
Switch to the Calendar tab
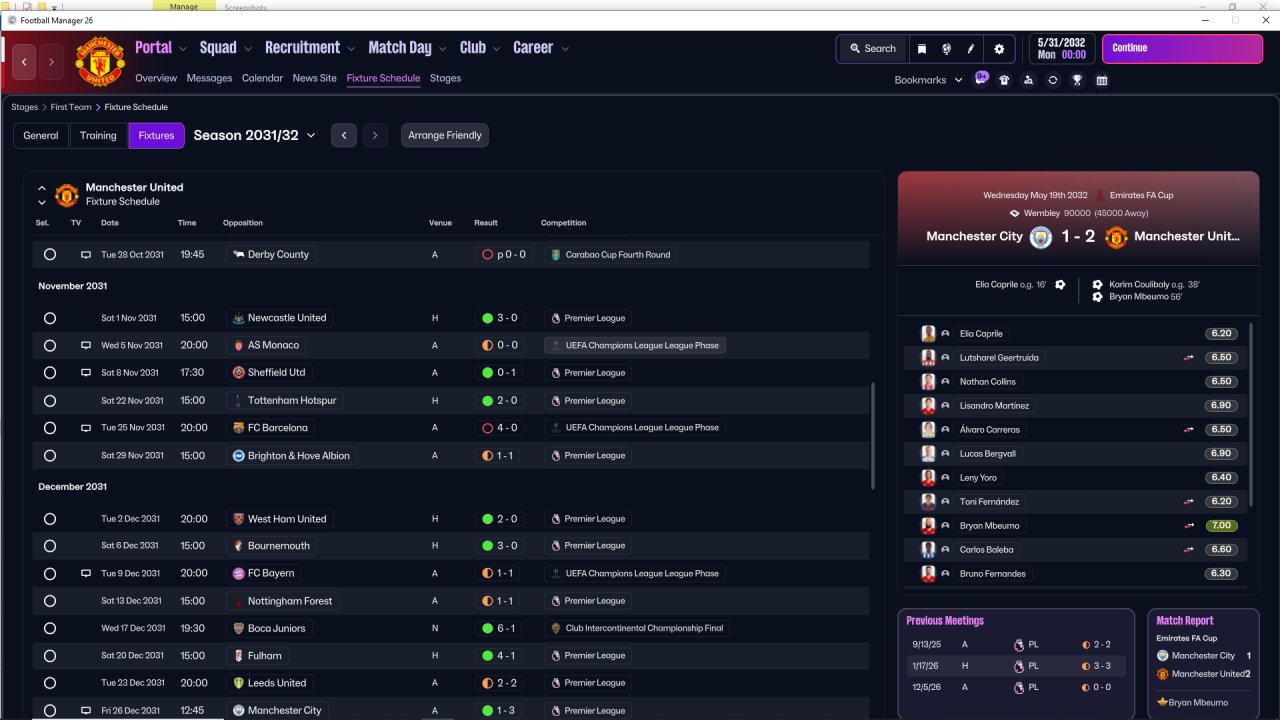262,78
